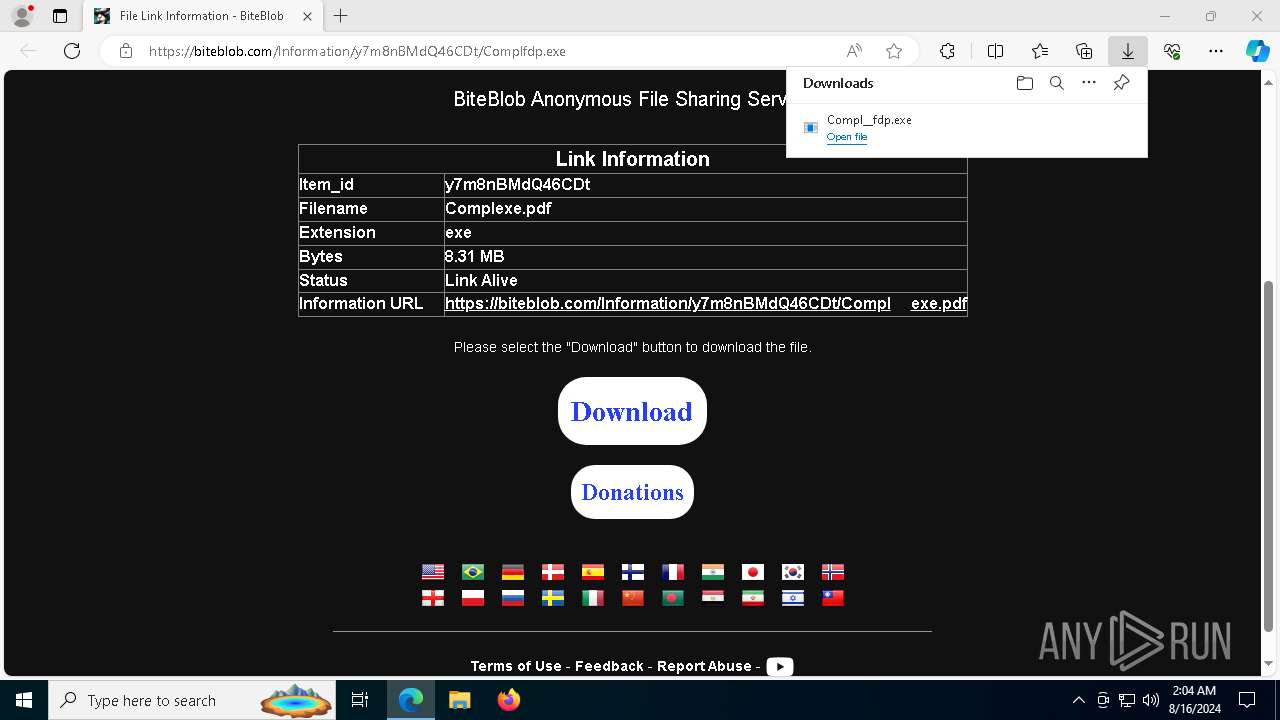Select the South Korea flag language
This screenshot has height=720, width=1280.
click(x=793, y=572)
